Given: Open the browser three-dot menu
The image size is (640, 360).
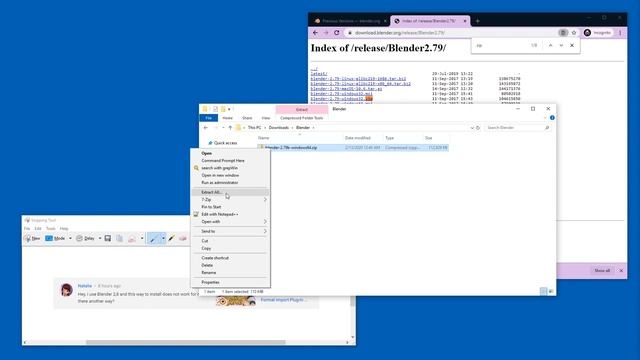Looking at the screenshot, I should pos(620,33).
